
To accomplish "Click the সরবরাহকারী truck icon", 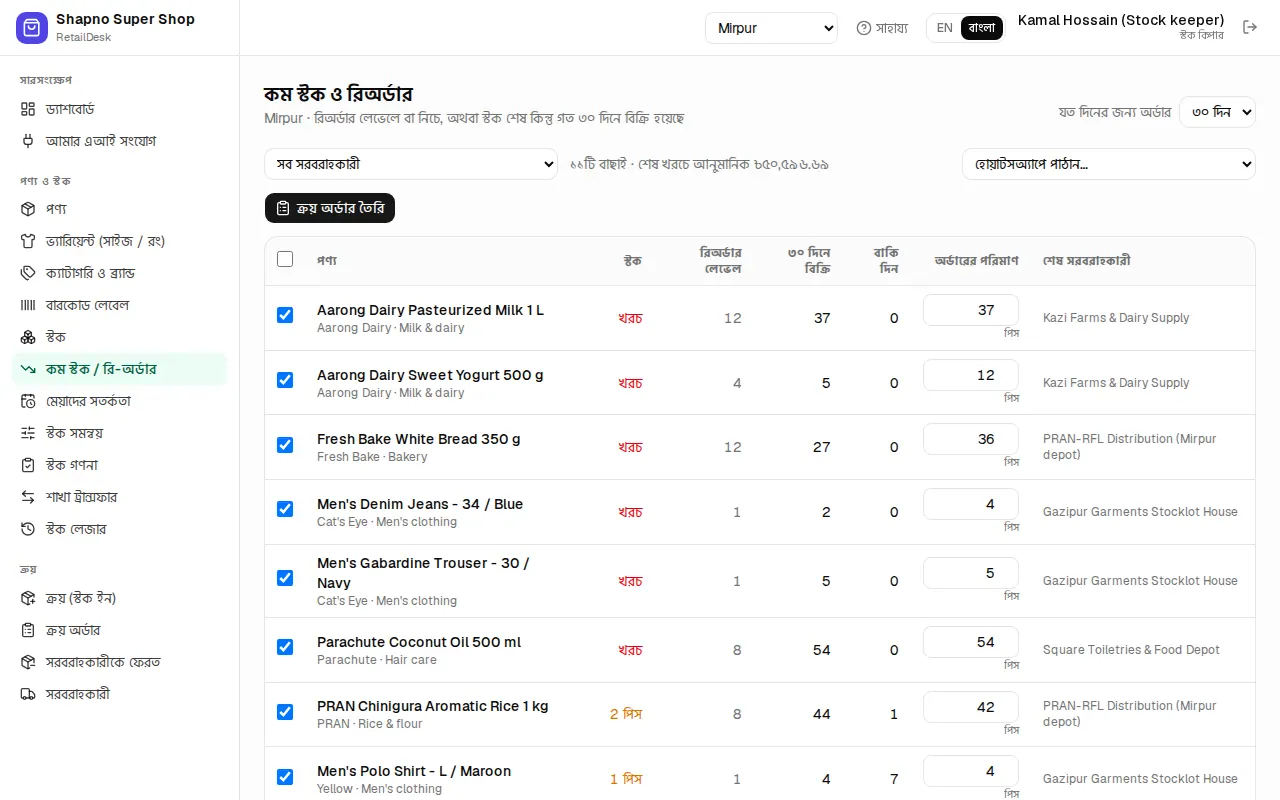I will pyautogui.click(x=28, y=694).
